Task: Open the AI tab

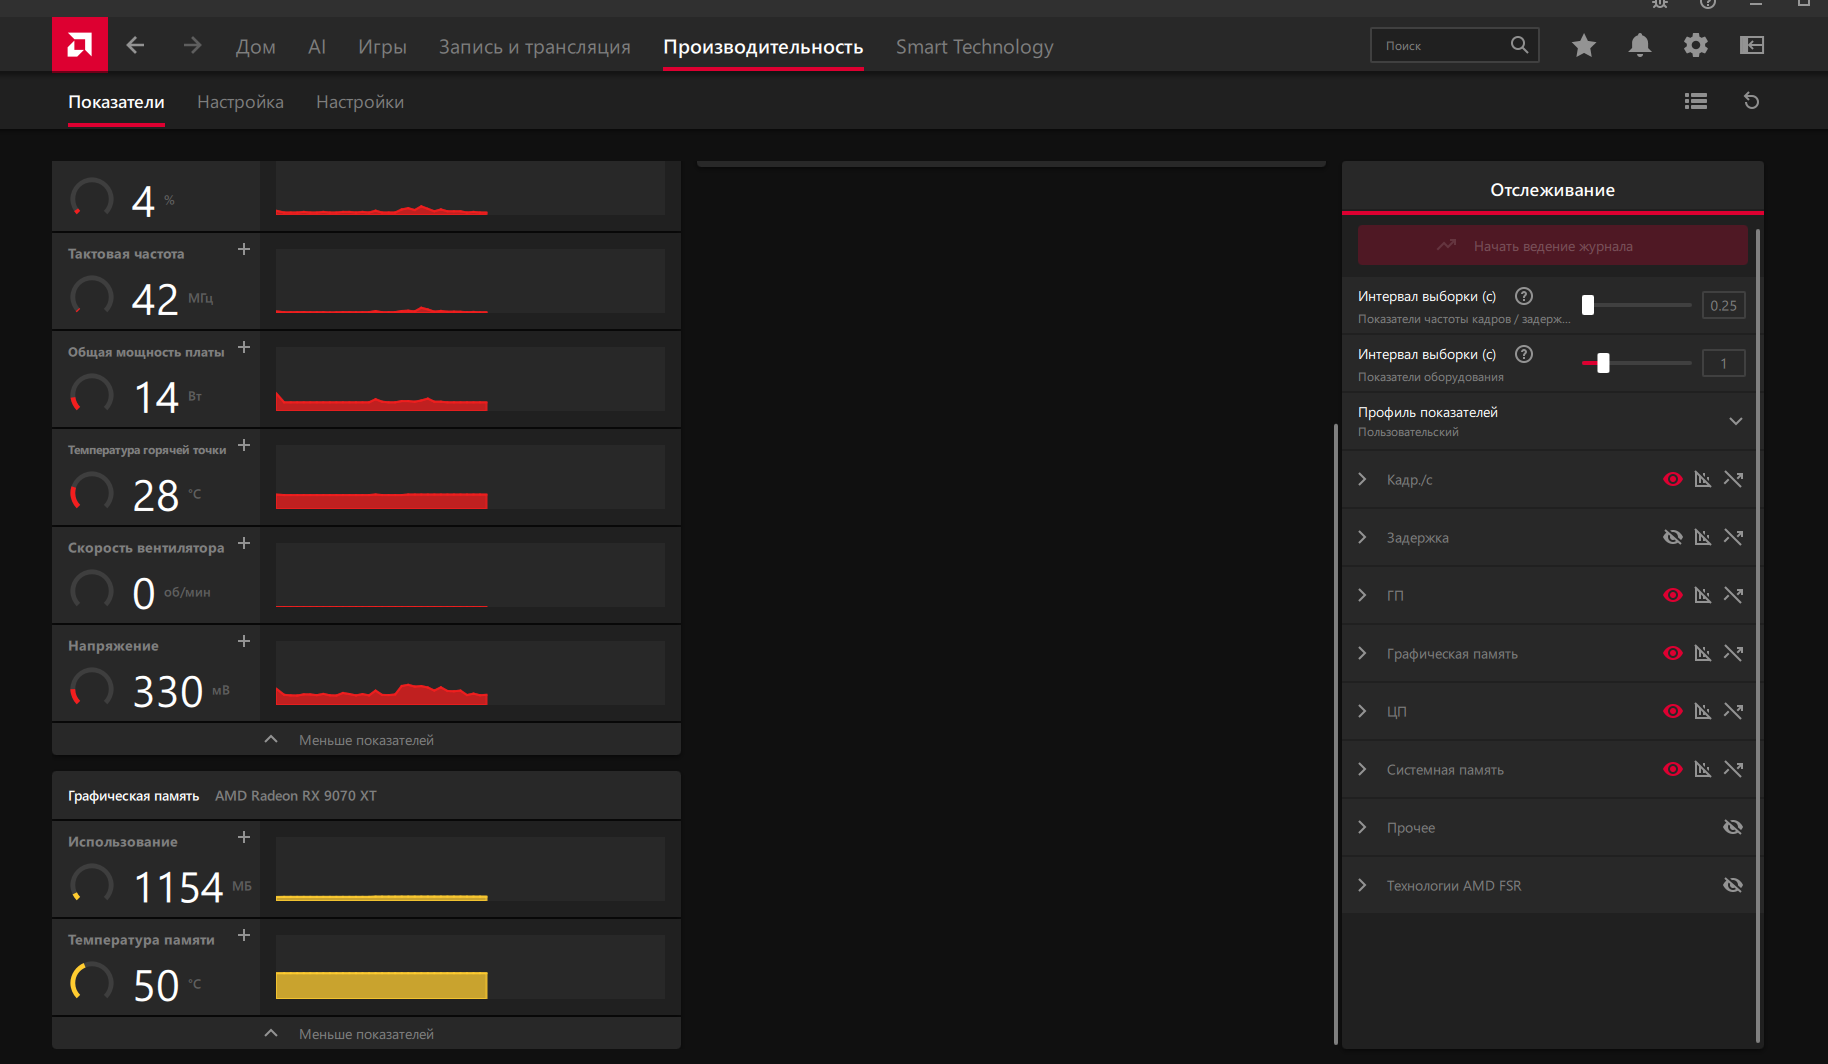Action: (317, 47)
